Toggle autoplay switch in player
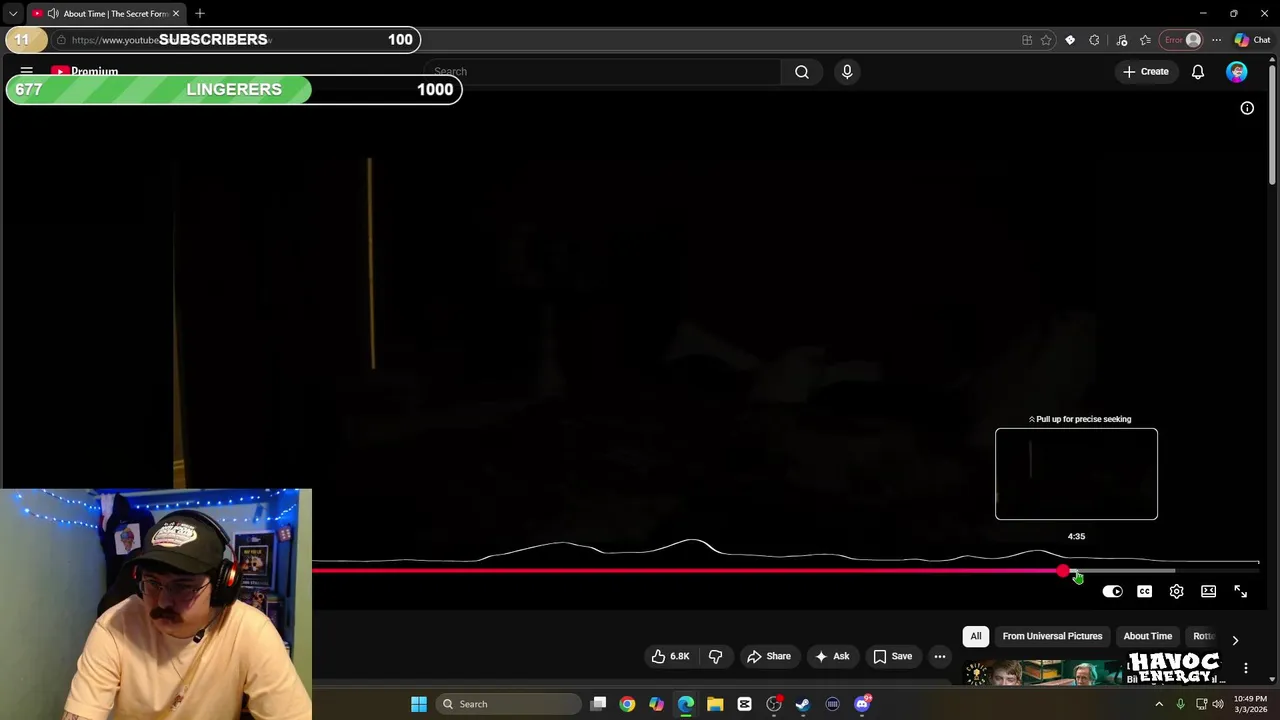Image resolution: width=1280 pixels, height=720 pixels. pyautogui.click(x=1112, y=592)
